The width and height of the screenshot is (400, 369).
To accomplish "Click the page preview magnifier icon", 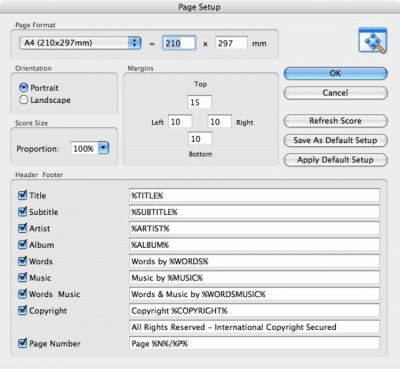I will (x=373, y=40).
